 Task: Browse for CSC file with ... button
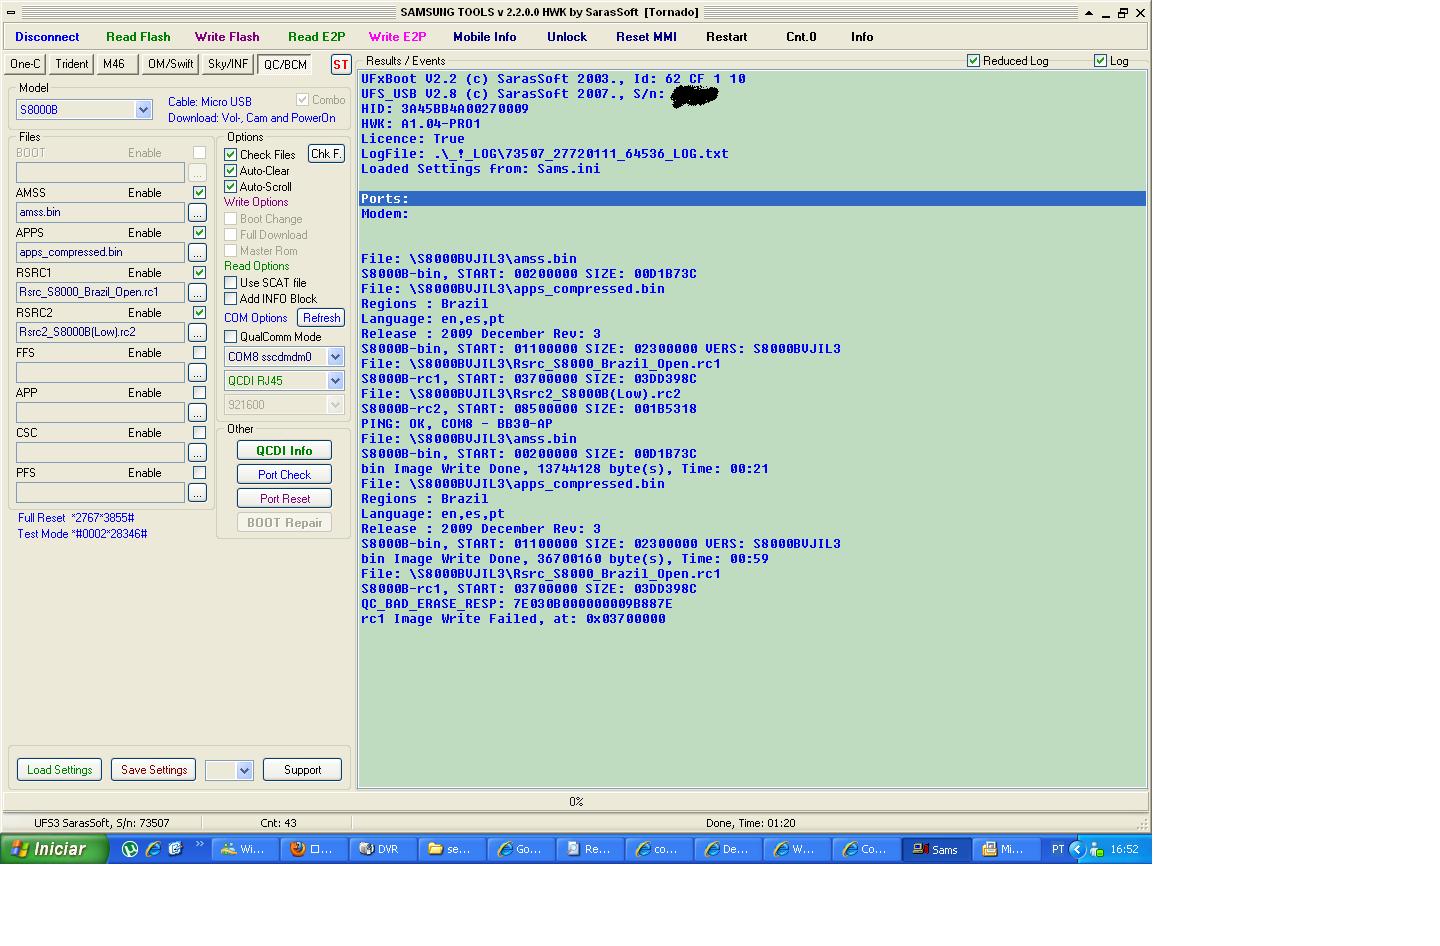(x=197, y=453)
